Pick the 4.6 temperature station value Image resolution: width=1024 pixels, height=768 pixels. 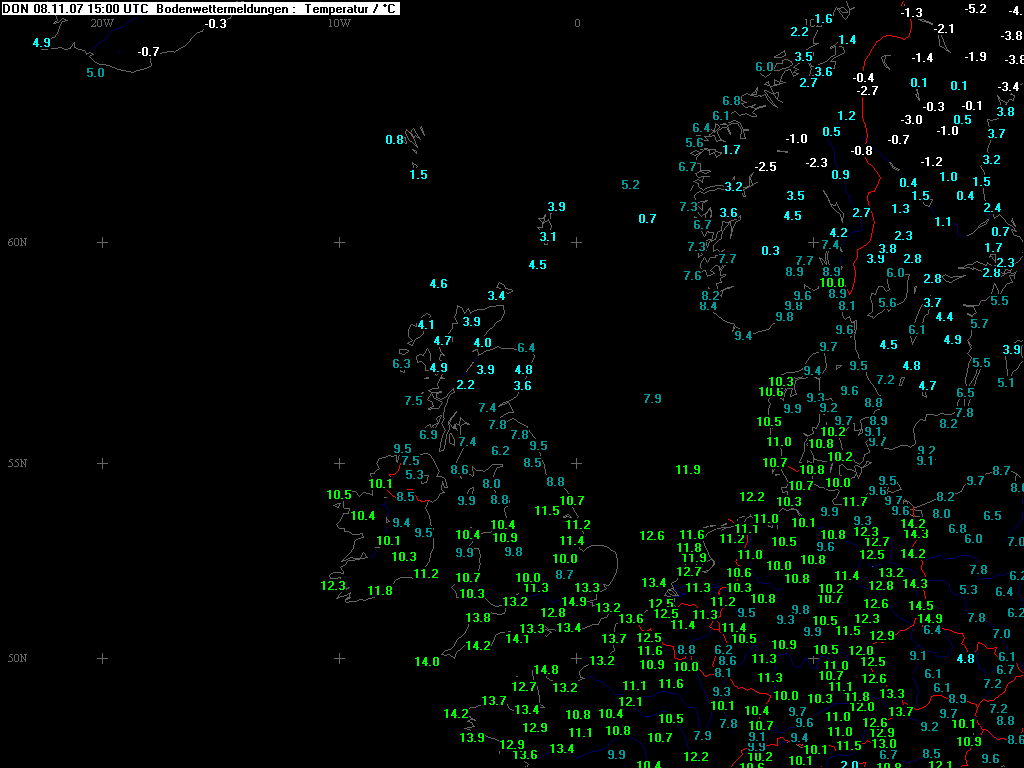(x=438, y=284)
